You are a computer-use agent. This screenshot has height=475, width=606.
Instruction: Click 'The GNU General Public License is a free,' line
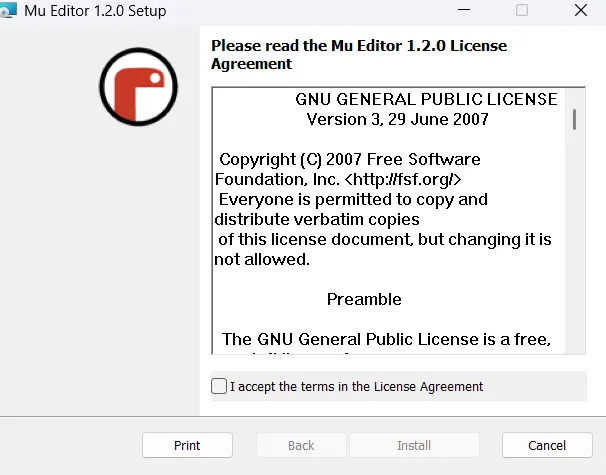(386, 339)
